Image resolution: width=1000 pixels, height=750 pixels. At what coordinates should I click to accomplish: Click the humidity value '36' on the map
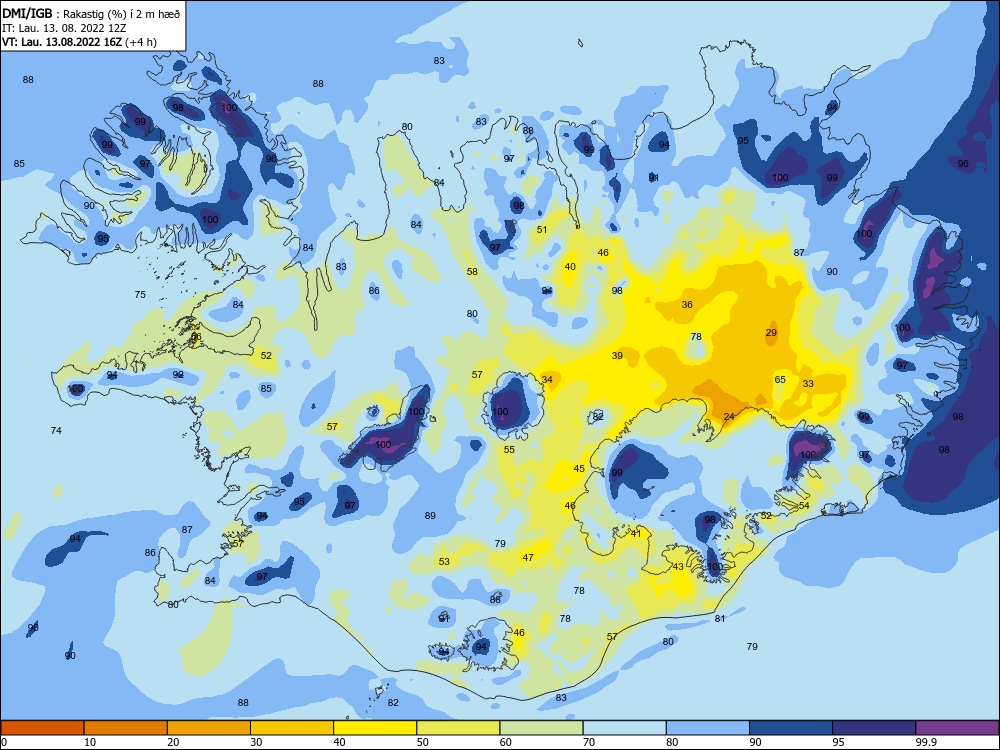coord(687,304)
